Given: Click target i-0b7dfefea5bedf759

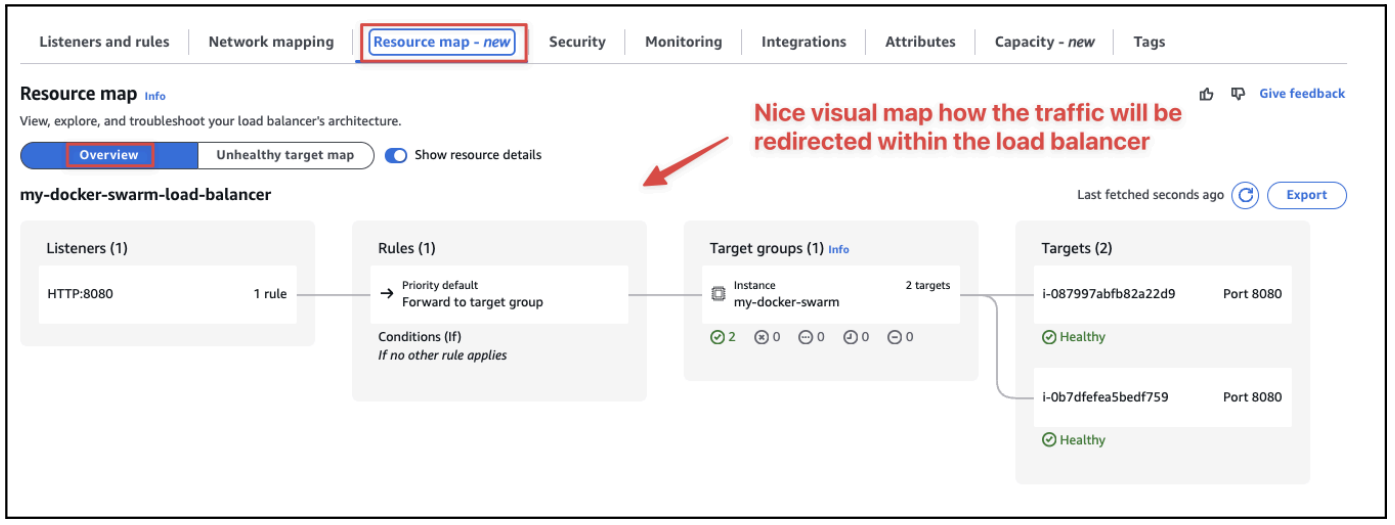Looking at the screenshot, I should coord(1105,397).
